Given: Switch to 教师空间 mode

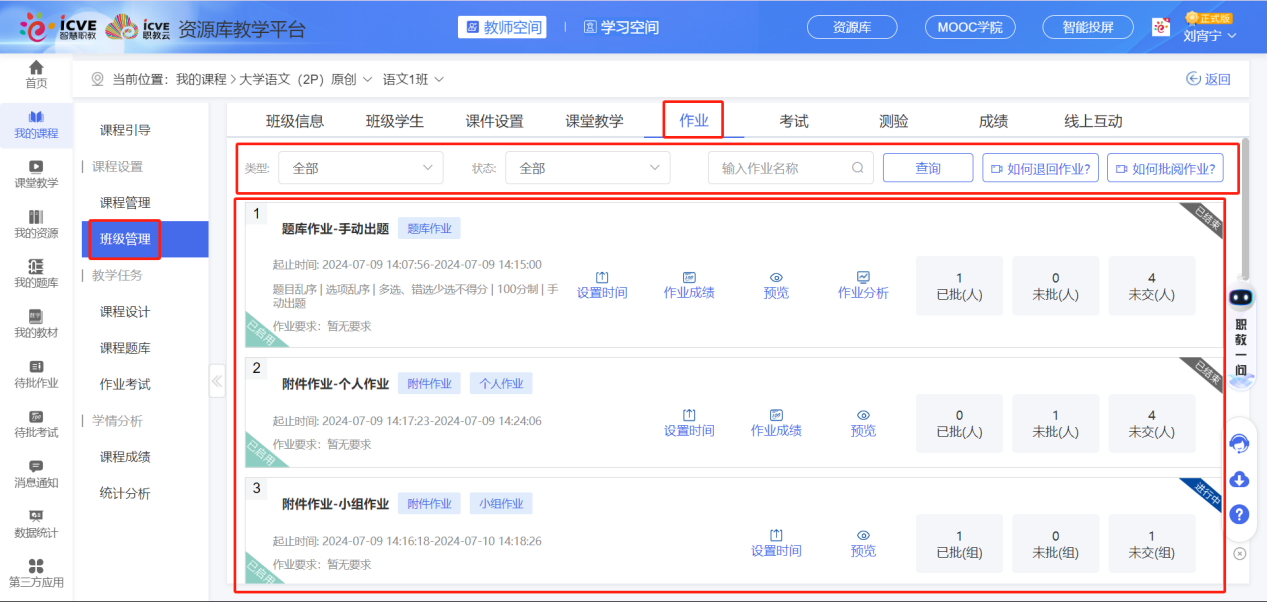Looking at the screenshot, I should [503, 27].
